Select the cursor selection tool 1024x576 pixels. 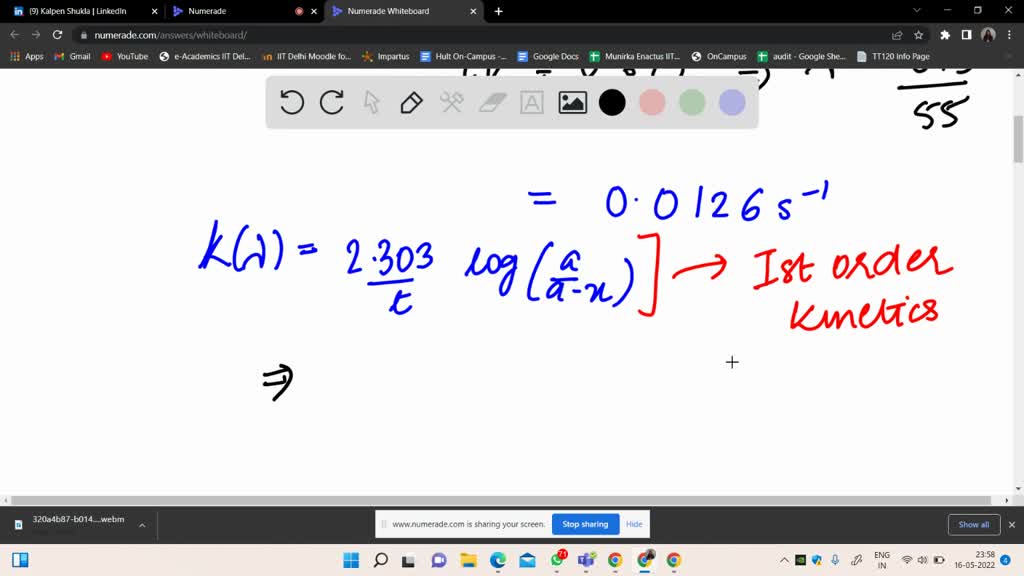pos(371,102)
